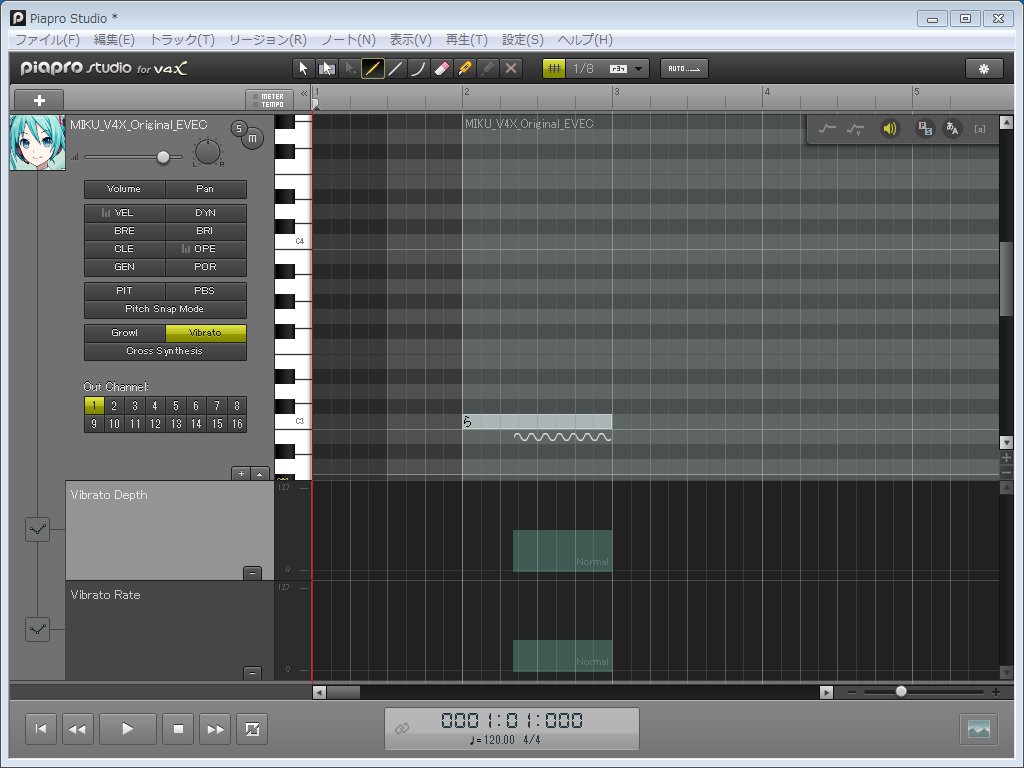Select the arrow pointer tool

pyautogui.click(x=302, y=68)
